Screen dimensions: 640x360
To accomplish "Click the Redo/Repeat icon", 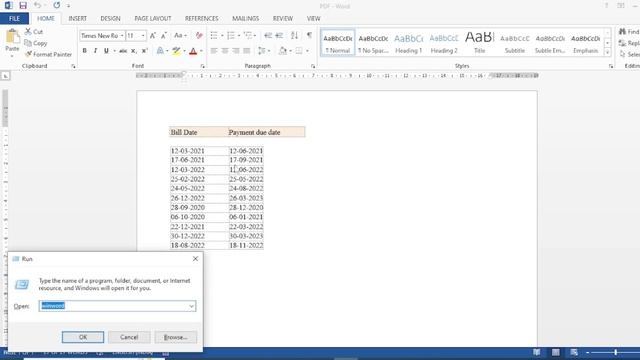I will [57, 5].
